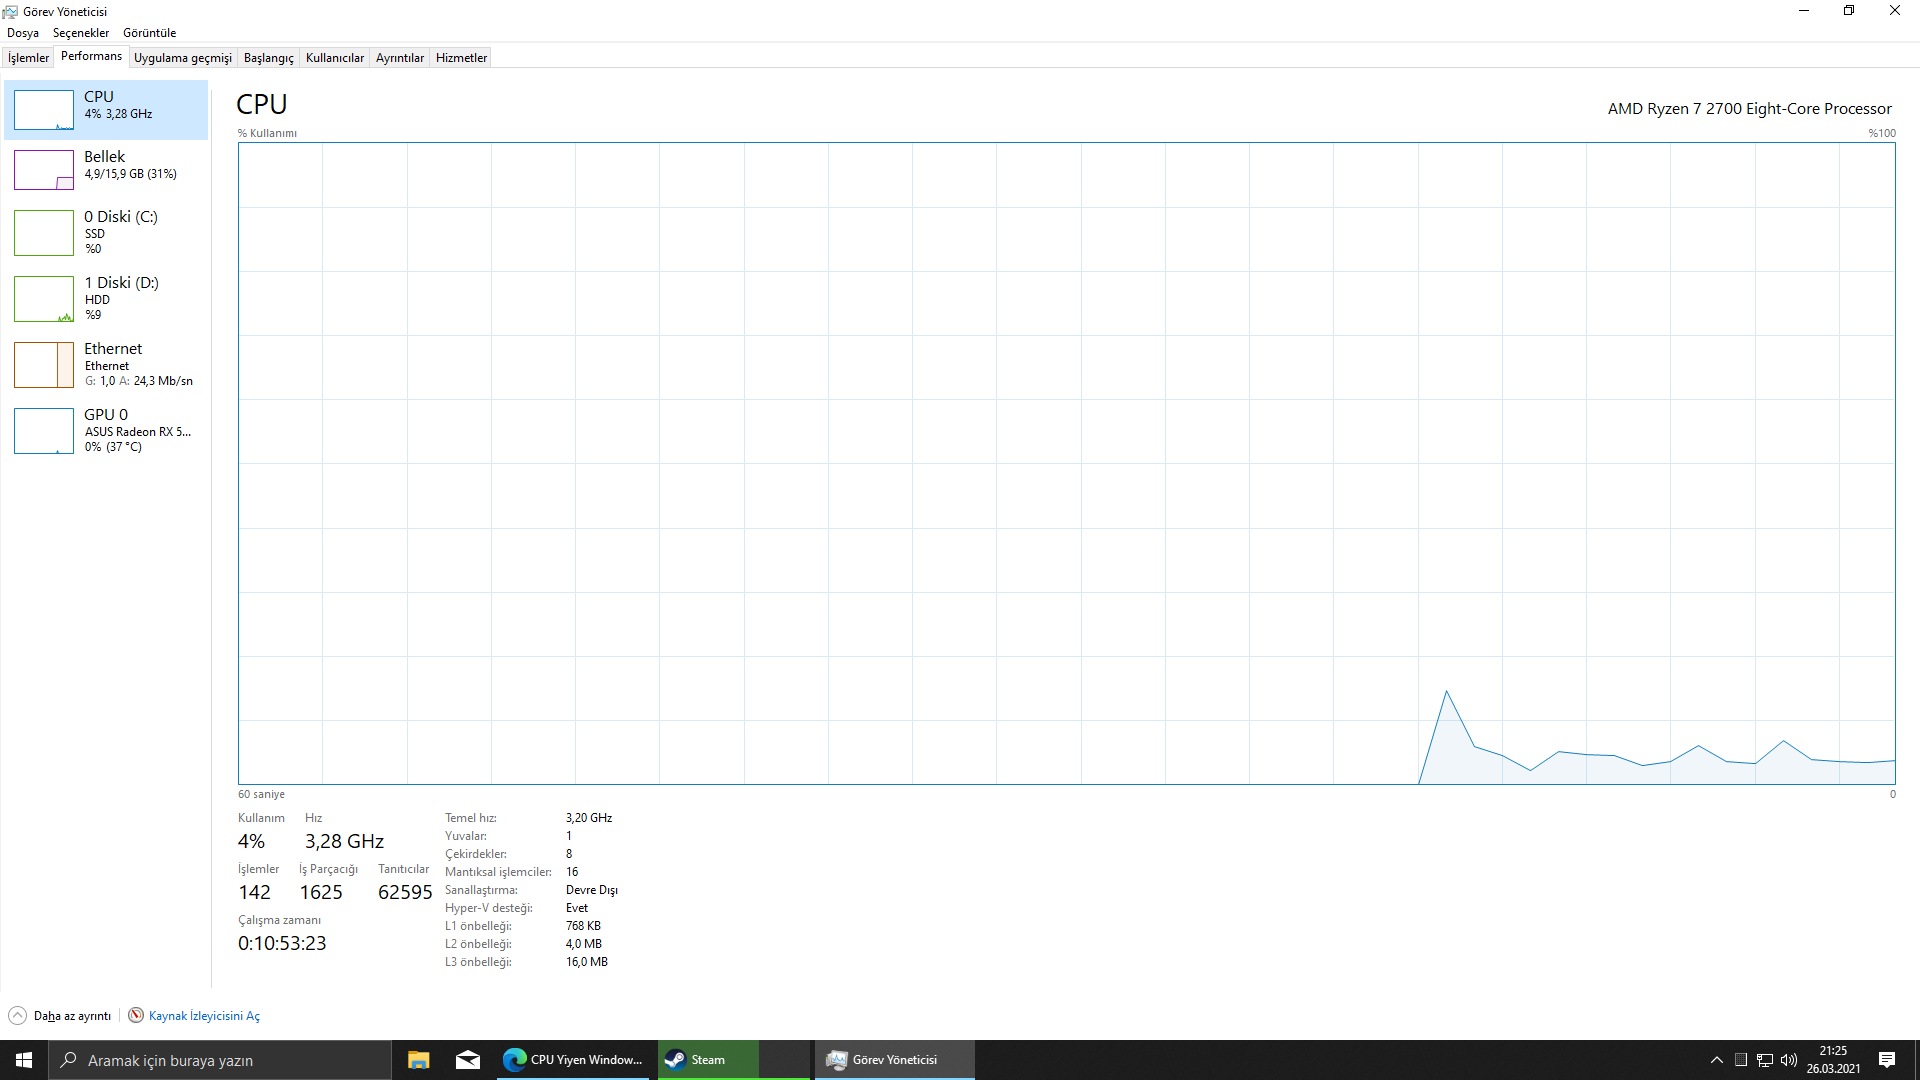This screenshot has width=1920, height=1080.
Task: Select the CPU performance thumbnail graph
Action: pos(44,110)
